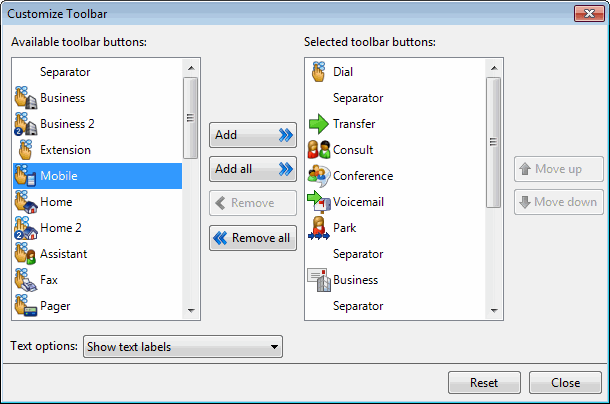Click the Conference icon in selected list
The height and width of the screenshot is (404, 610).
coord(319,176)
